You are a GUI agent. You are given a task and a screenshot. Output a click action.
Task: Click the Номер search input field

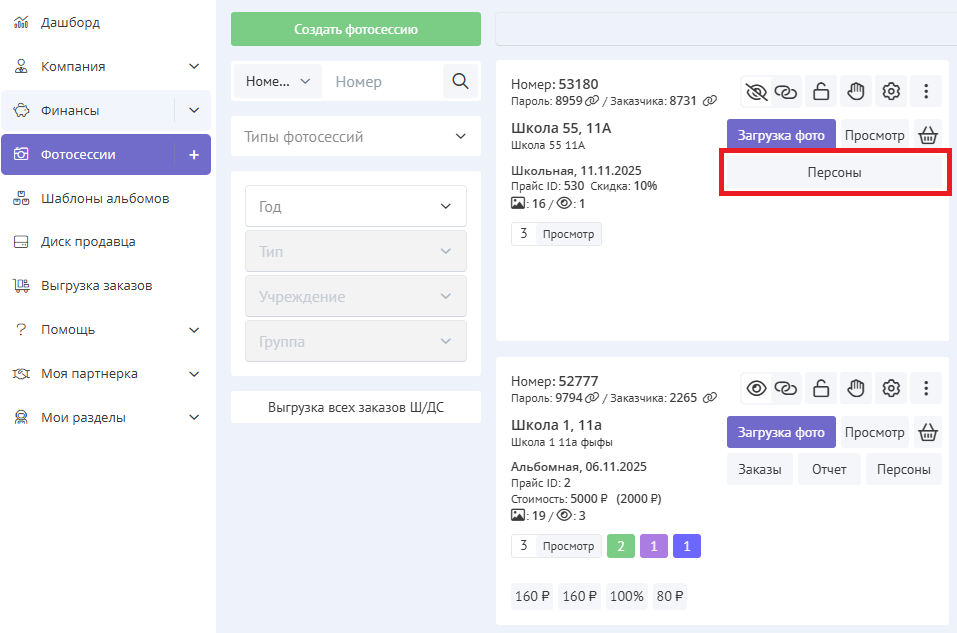coord(382,82)
